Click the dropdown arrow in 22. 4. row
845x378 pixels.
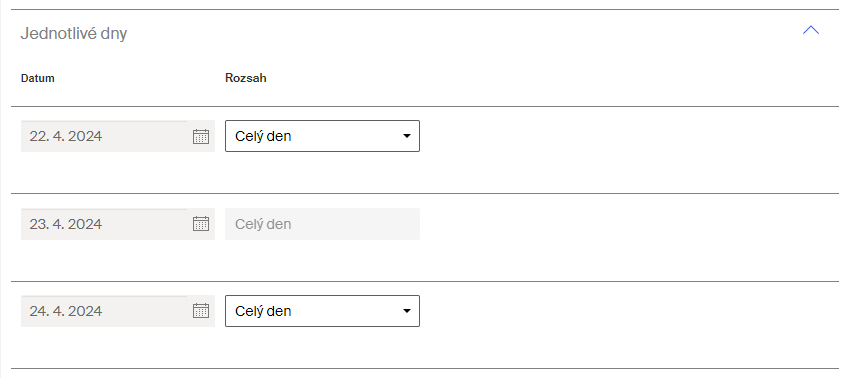pyautogui.click(x=407, y=136)
